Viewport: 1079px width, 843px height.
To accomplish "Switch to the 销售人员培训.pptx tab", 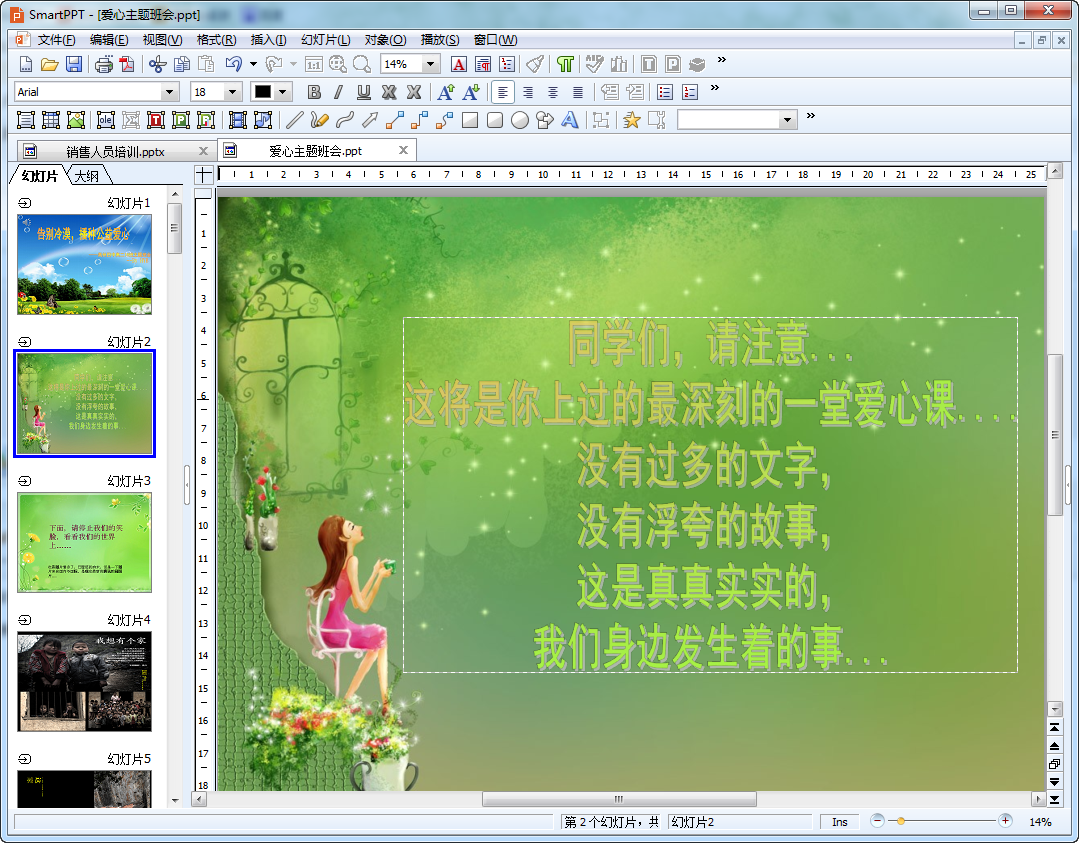I will click(x=115, y=152).
